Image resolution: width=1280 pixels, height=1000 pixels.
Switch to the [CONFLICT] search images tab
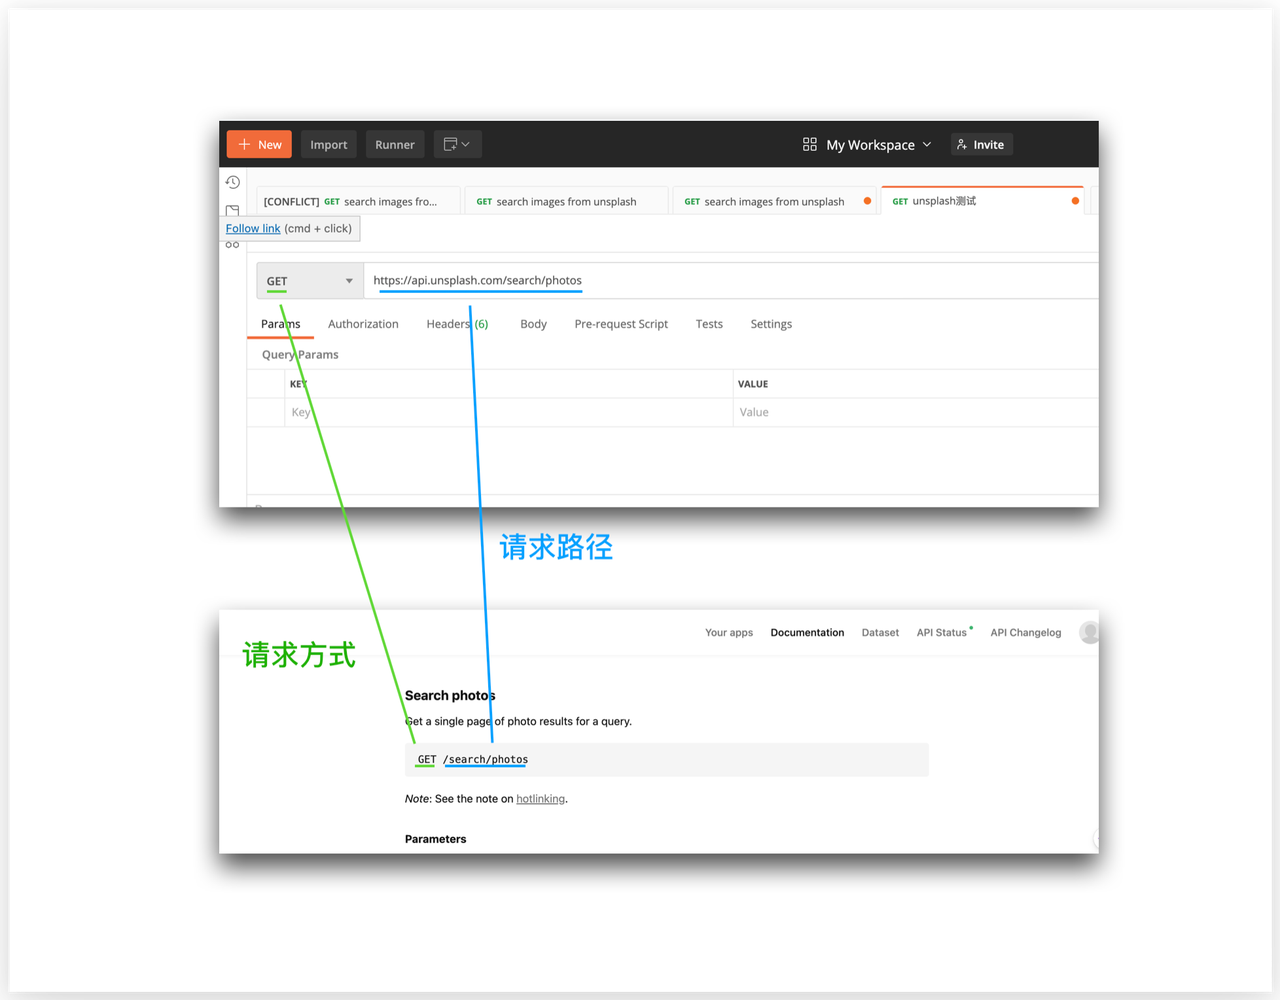point(359,201)
